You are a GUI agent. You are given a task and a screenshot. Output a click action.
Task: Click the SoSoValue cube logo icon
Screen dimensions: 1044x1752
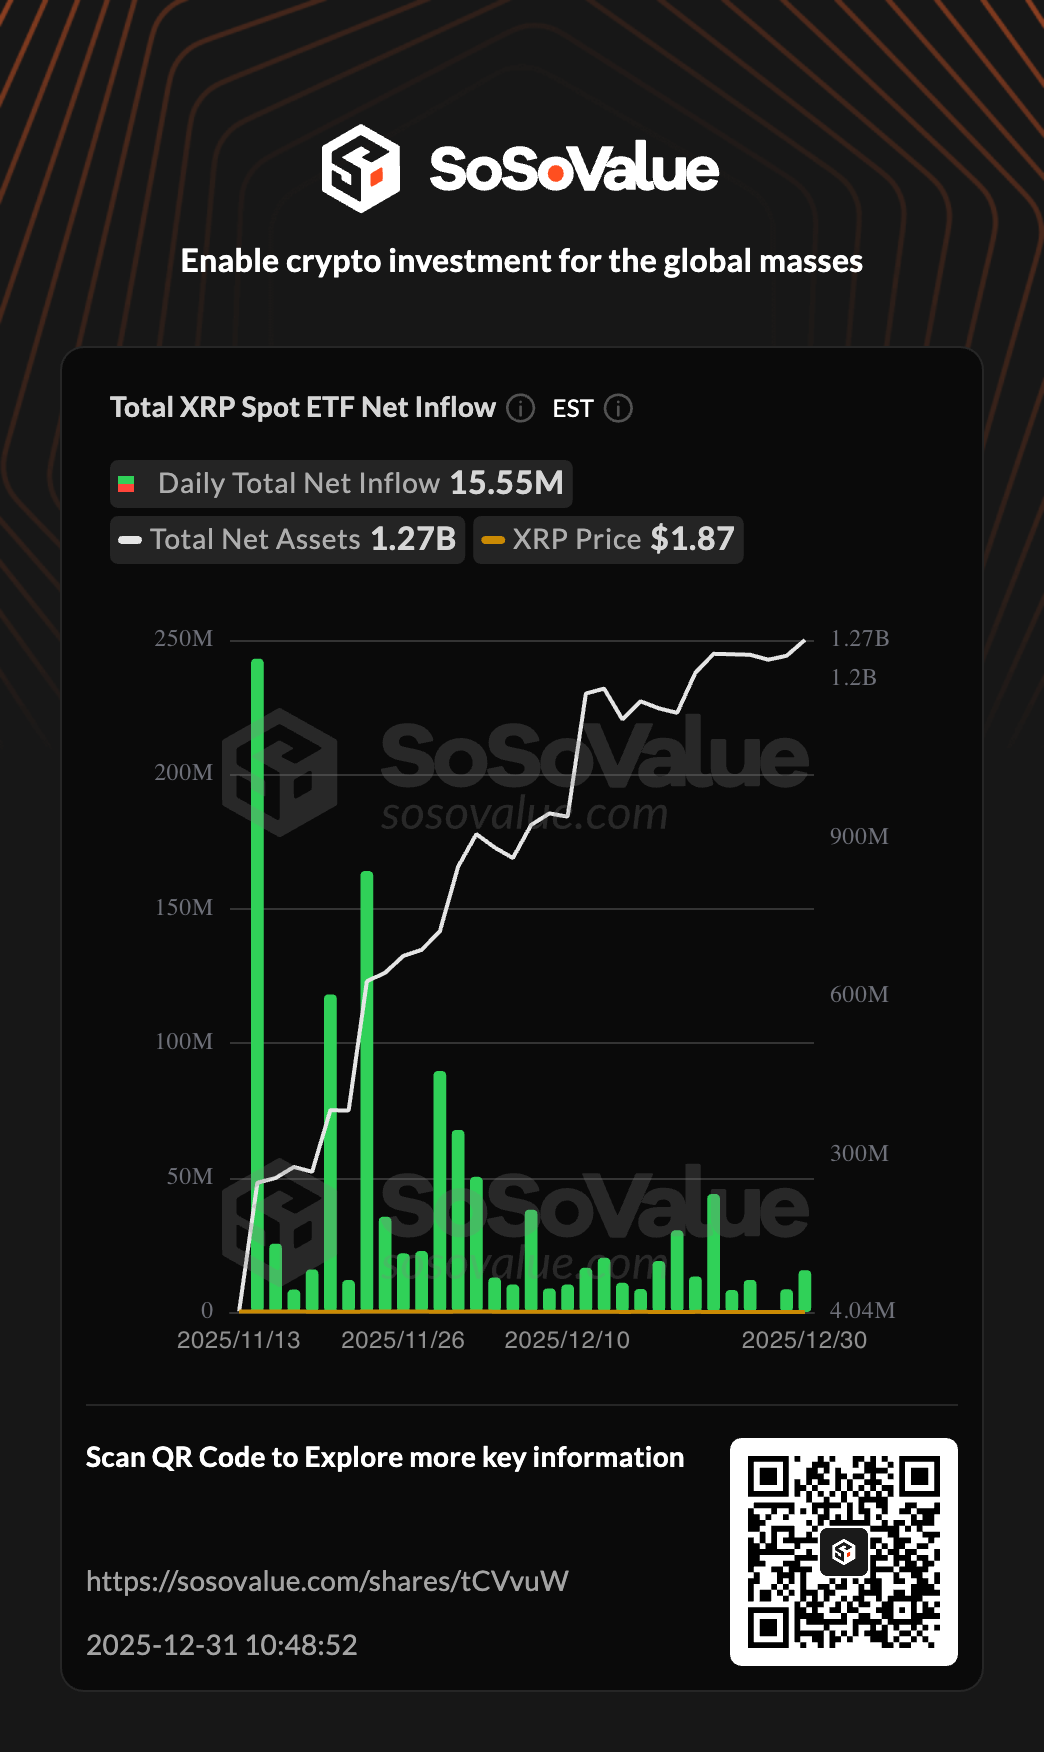[360, 168]
